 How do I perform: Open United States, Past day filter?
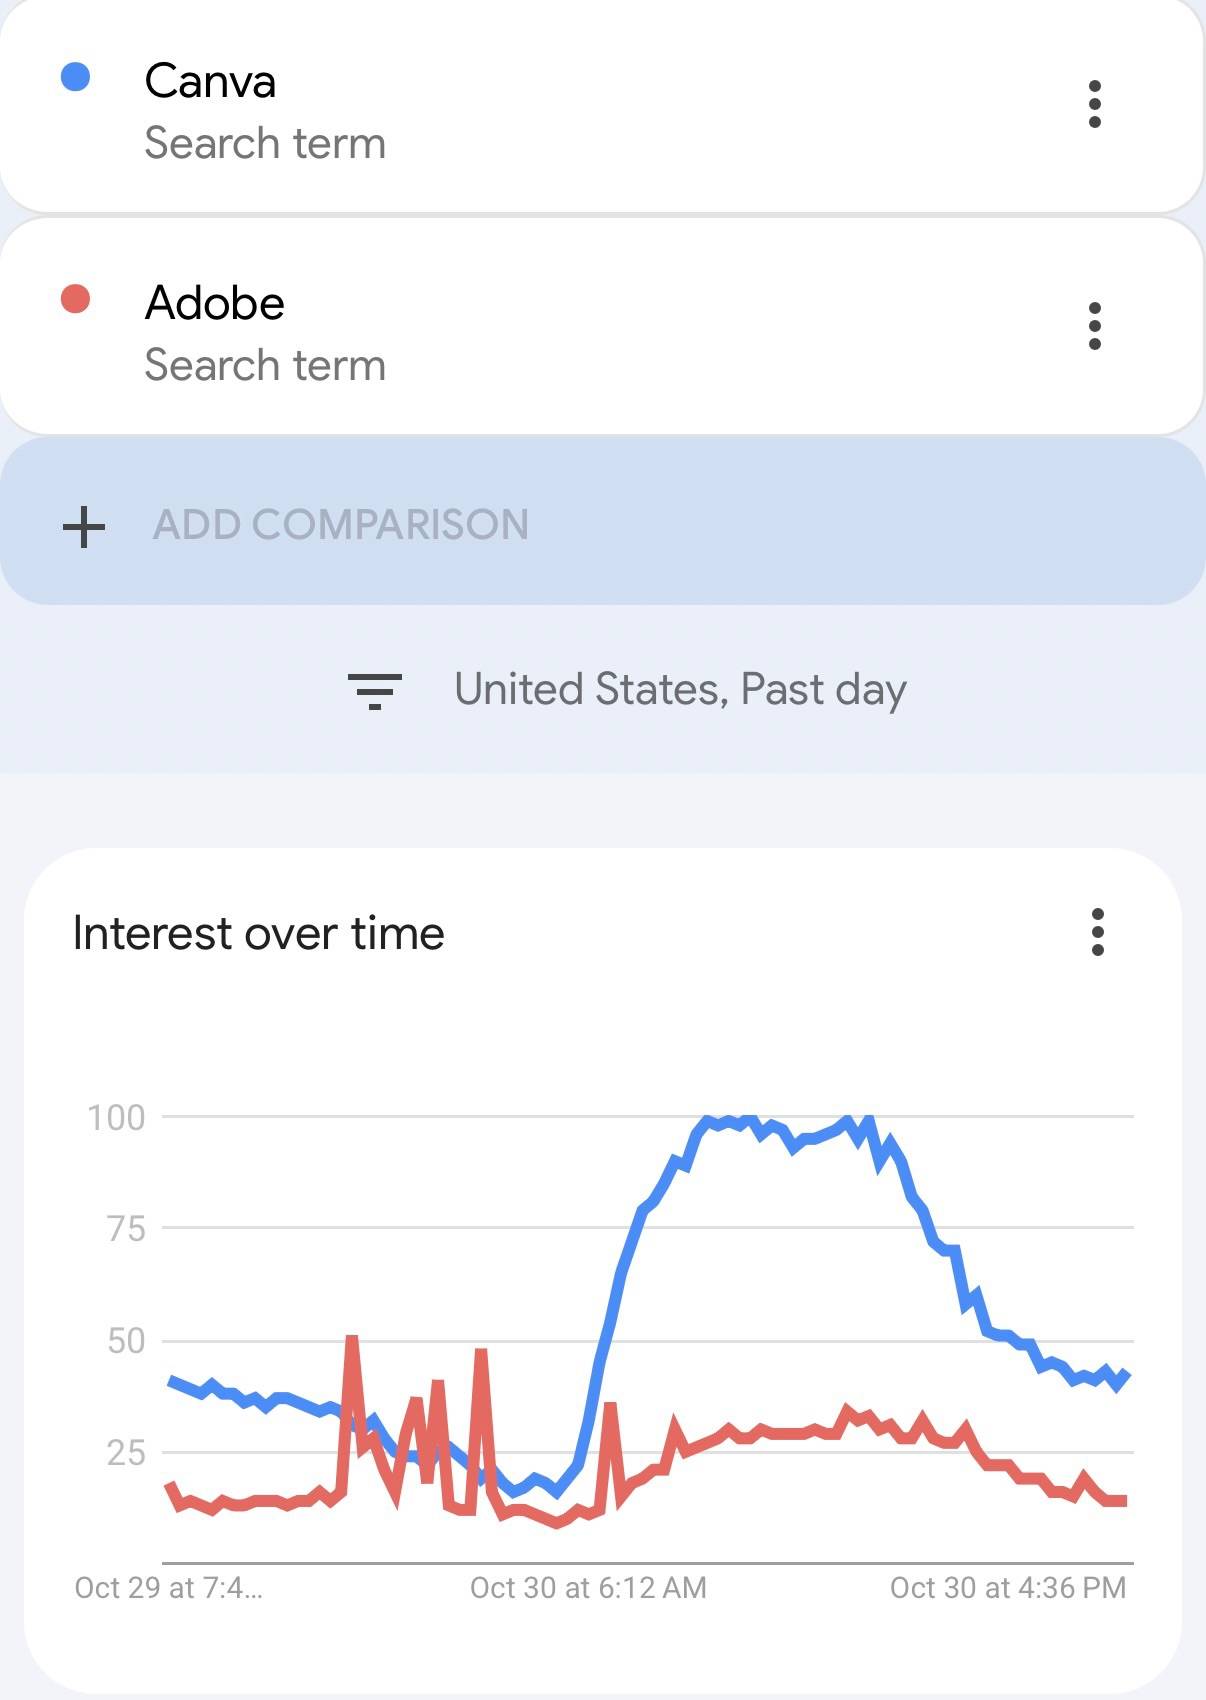[x=680, y=690]
